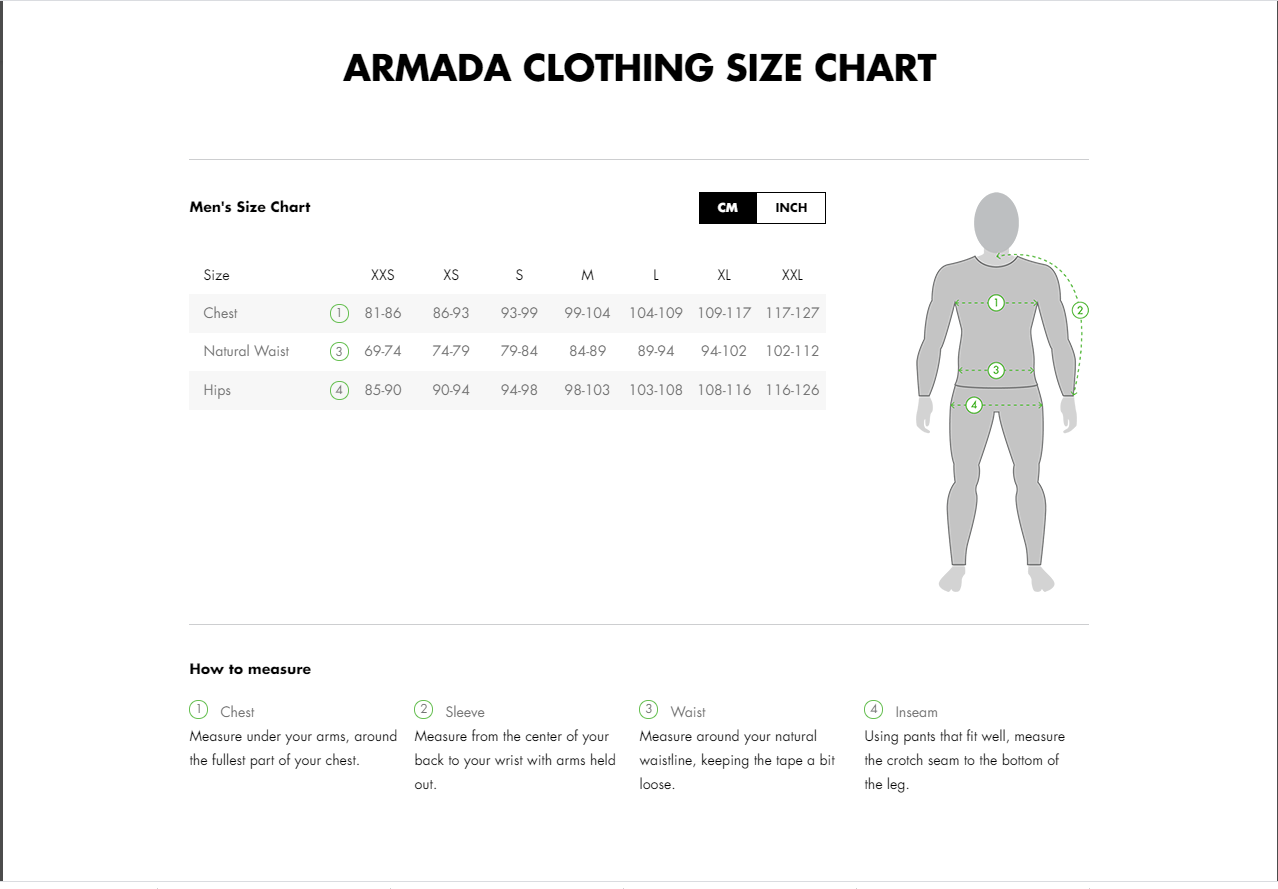
Task: Click the head of the body measurement figure
Action: [996, 222]
